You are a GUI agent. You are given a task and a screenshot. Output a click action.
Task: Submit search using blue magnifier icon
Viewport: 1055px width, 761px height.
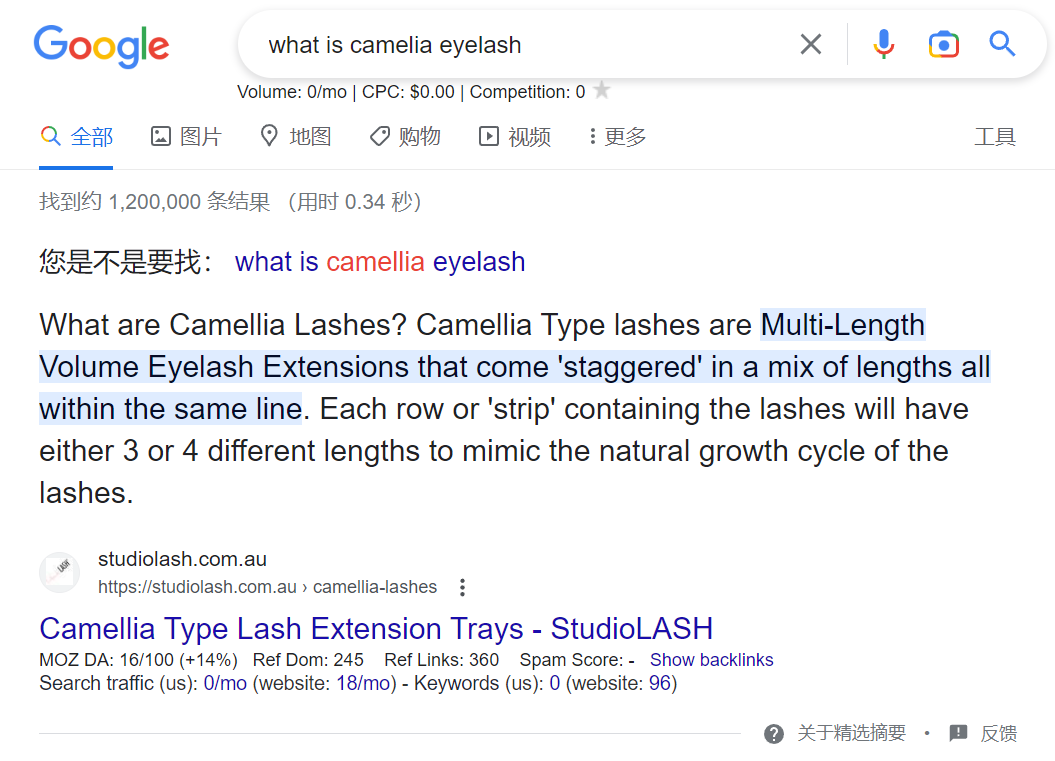[x=1002, y=44]
